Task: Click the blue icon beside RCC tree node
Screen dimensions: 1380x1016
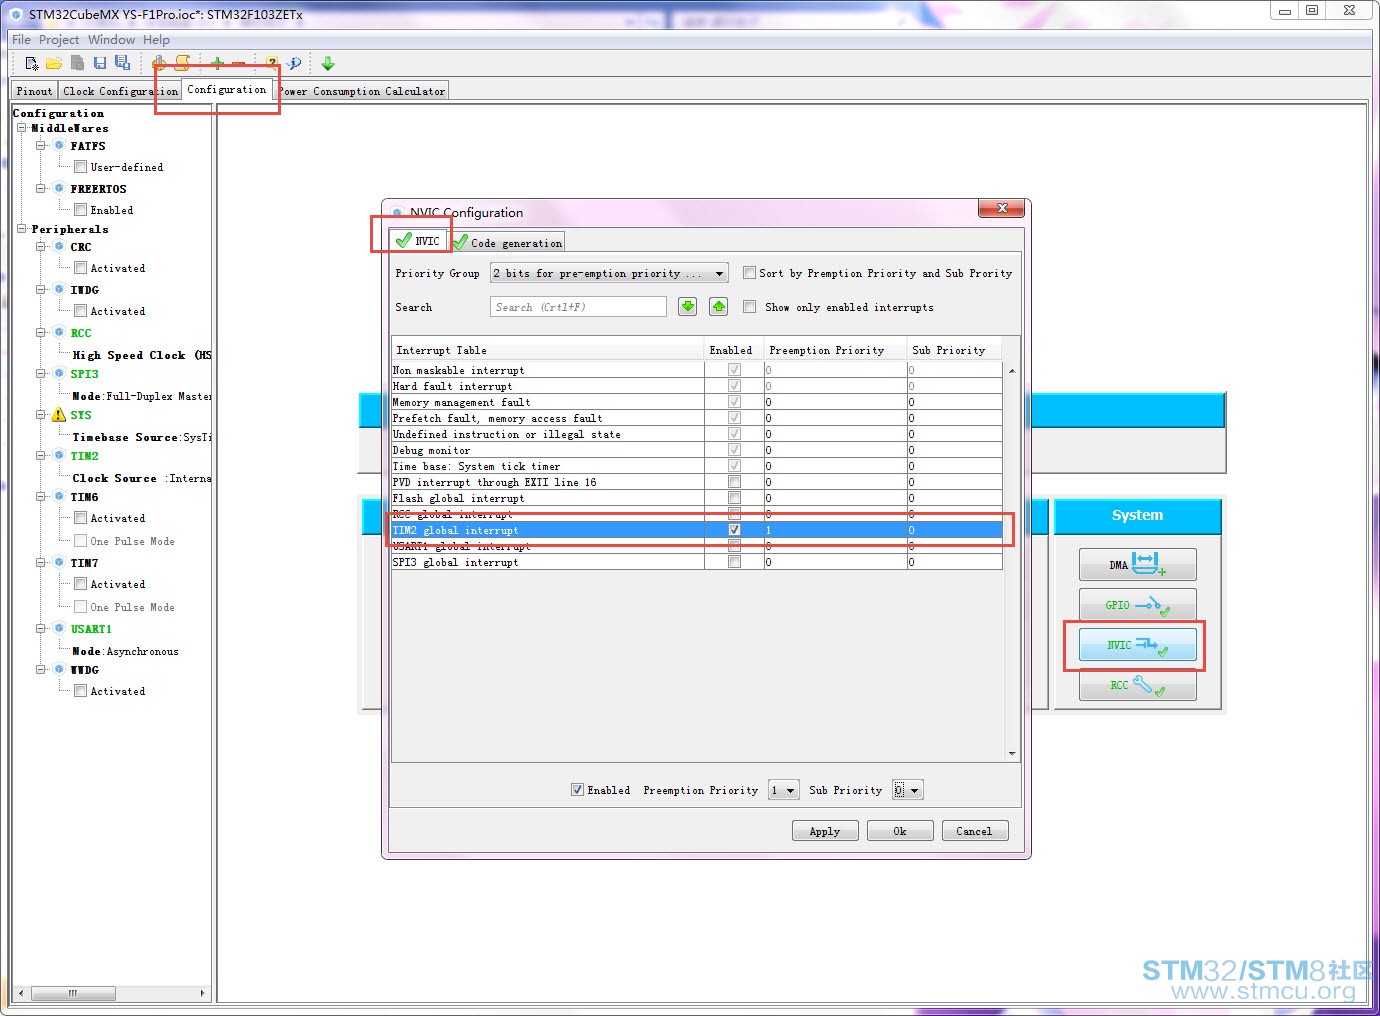Action: pyautogui.click(x=59, y=333)
